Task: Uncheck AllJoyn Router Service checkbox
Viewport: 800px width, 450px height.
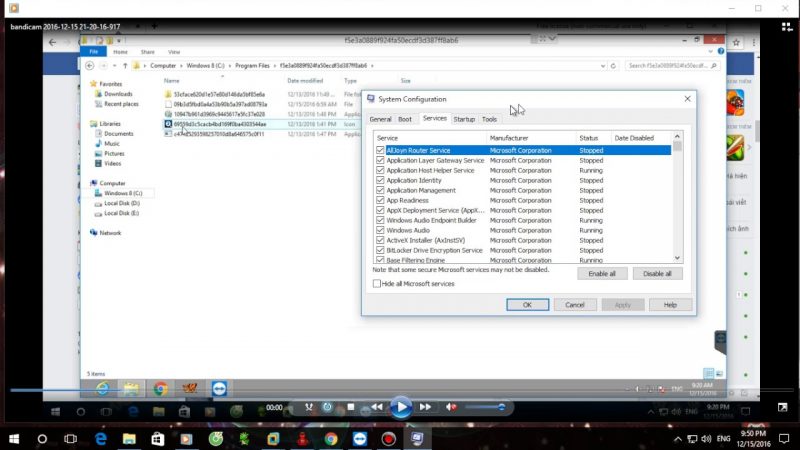Action: (x=380, y=151)
